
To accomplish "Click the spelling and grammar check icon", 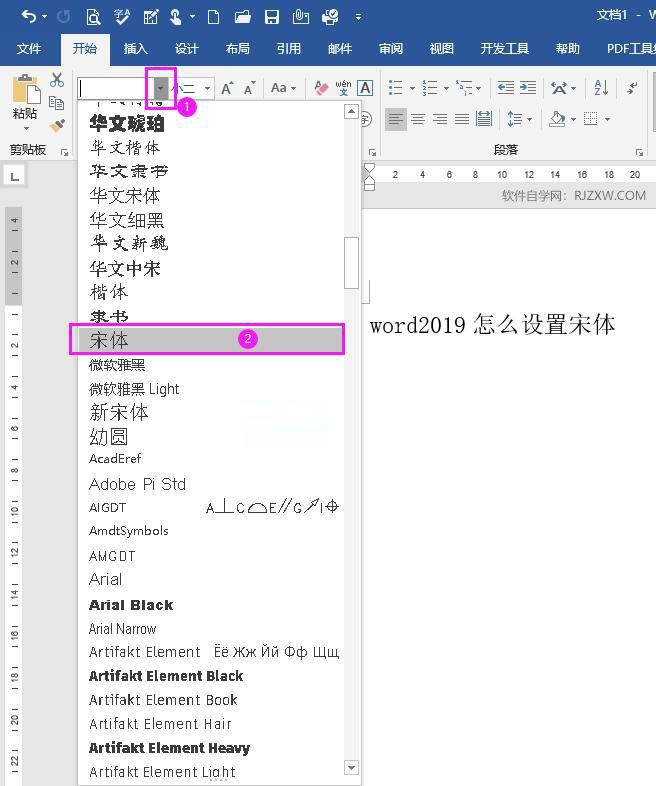I will [x=122, y=17].
